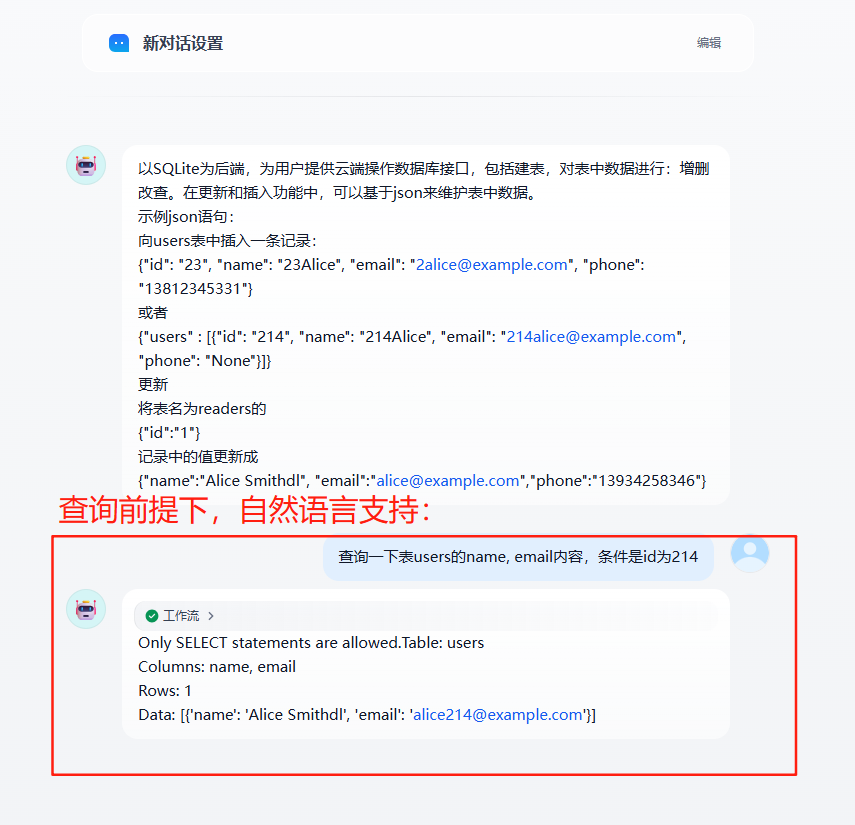Open the 2alice@example.com link
The height and width of the screenshot is (825, 855).
point(491,265)
